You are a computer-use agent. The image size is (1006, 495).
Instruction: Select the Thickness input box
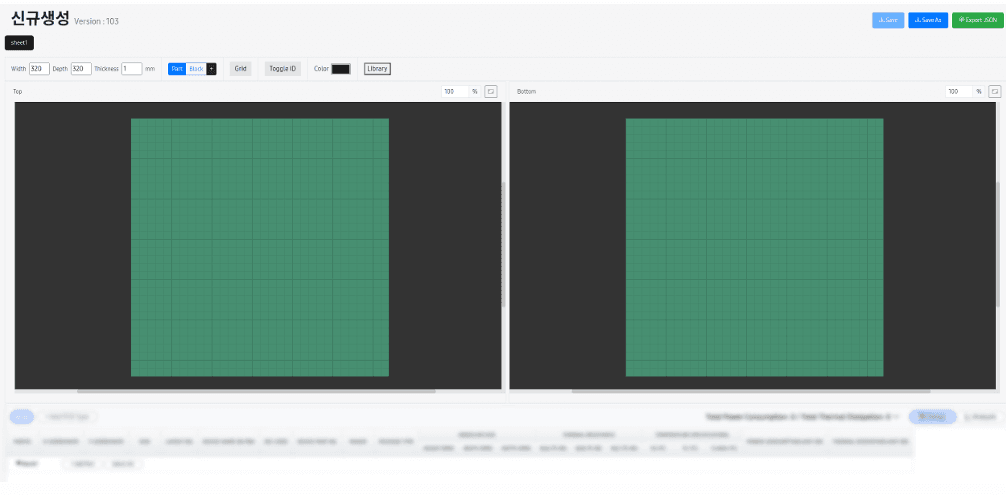click(131, 69)
